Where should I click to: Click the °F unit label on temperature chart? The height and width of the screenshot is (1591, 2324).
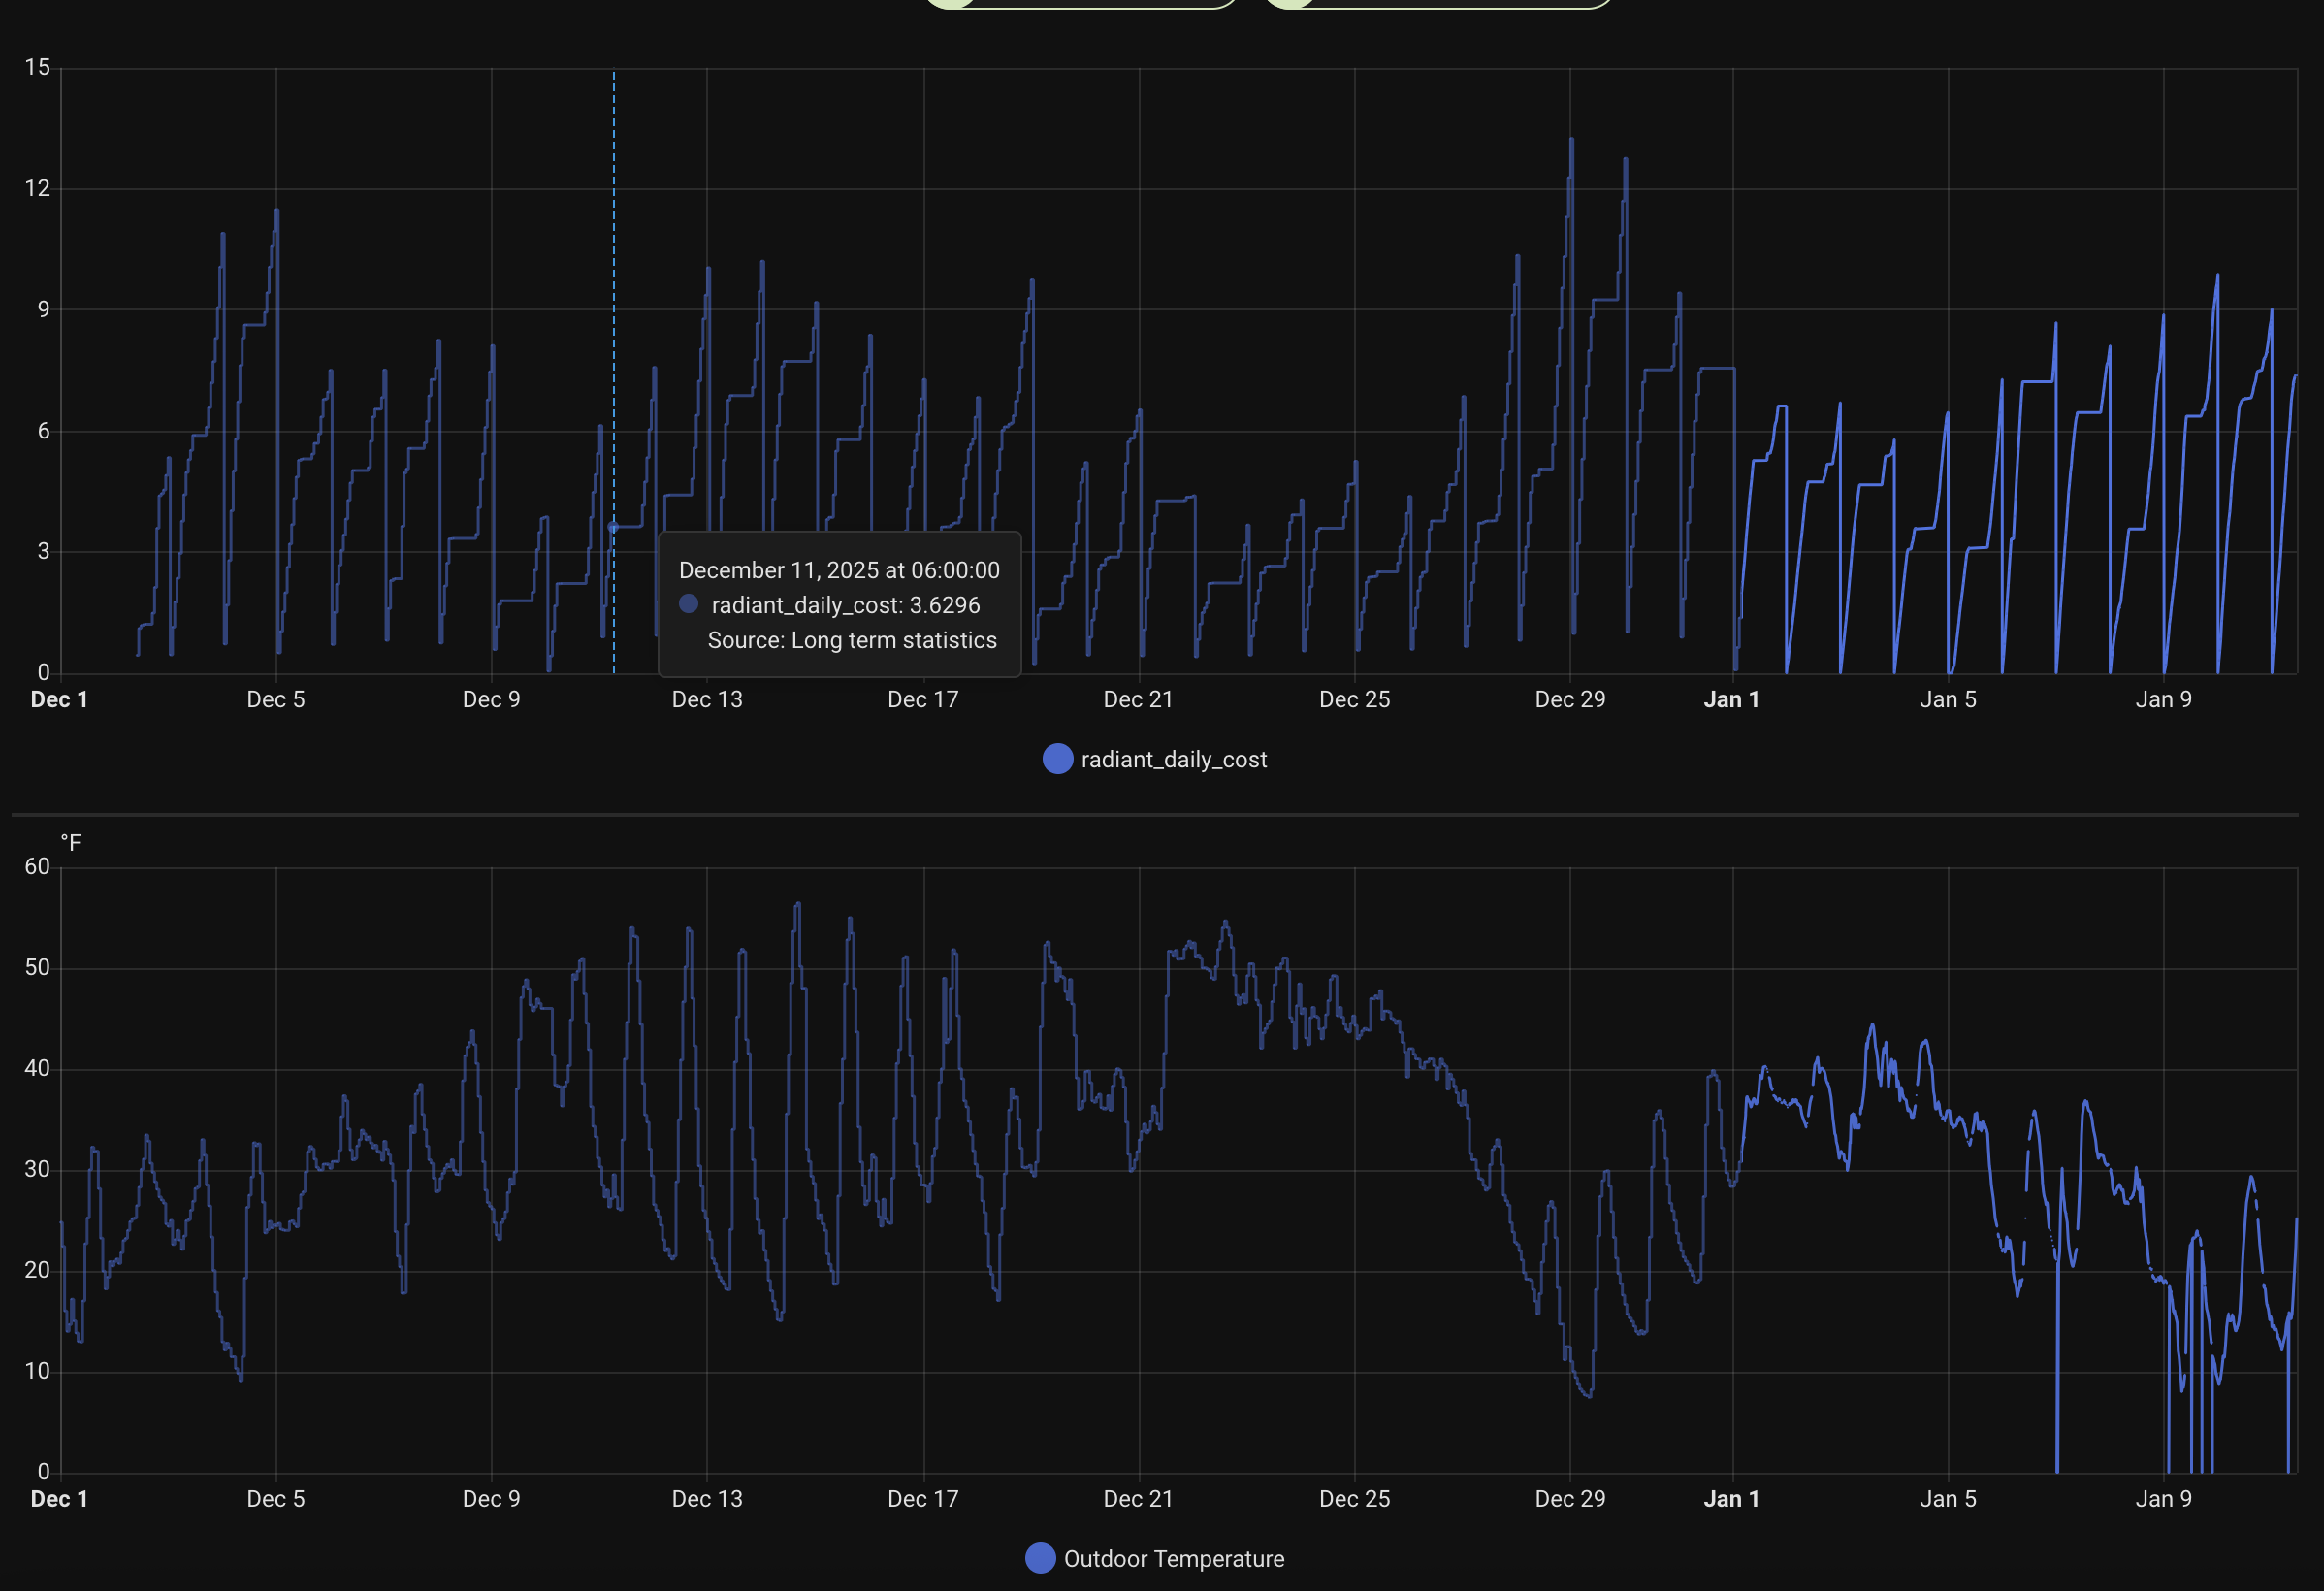tap(71, 842)
